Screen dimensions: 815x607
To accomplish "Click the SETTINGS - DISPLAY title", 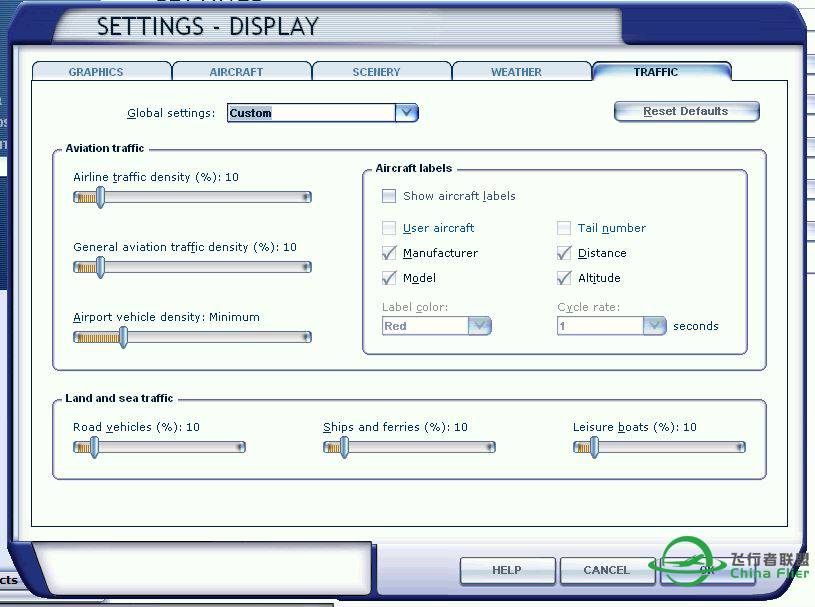I will coord(207,27).
